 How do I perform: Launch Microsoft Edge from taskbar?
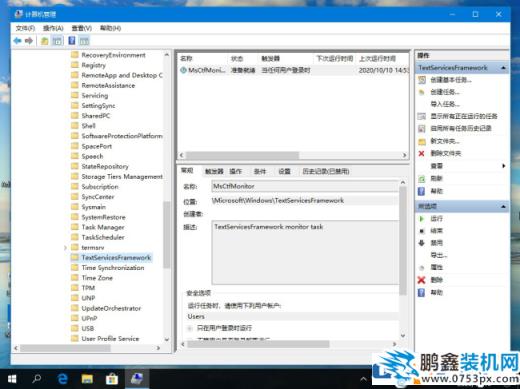pos(62,379)
